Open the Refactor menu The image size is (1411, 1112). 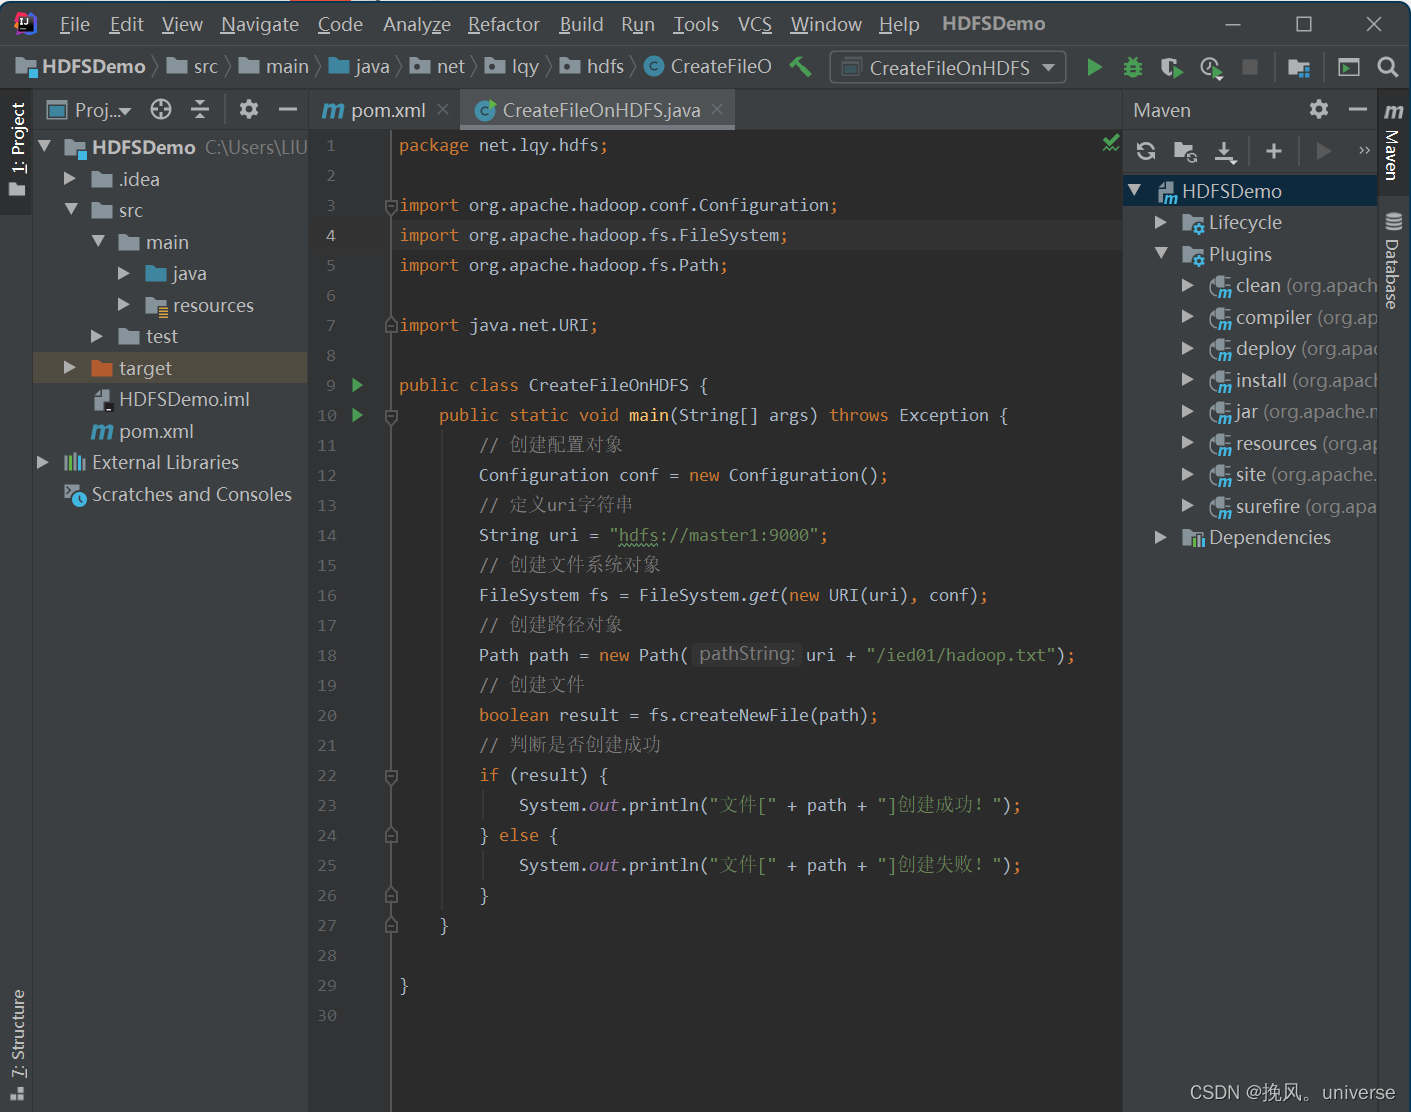tap(503, 24)
